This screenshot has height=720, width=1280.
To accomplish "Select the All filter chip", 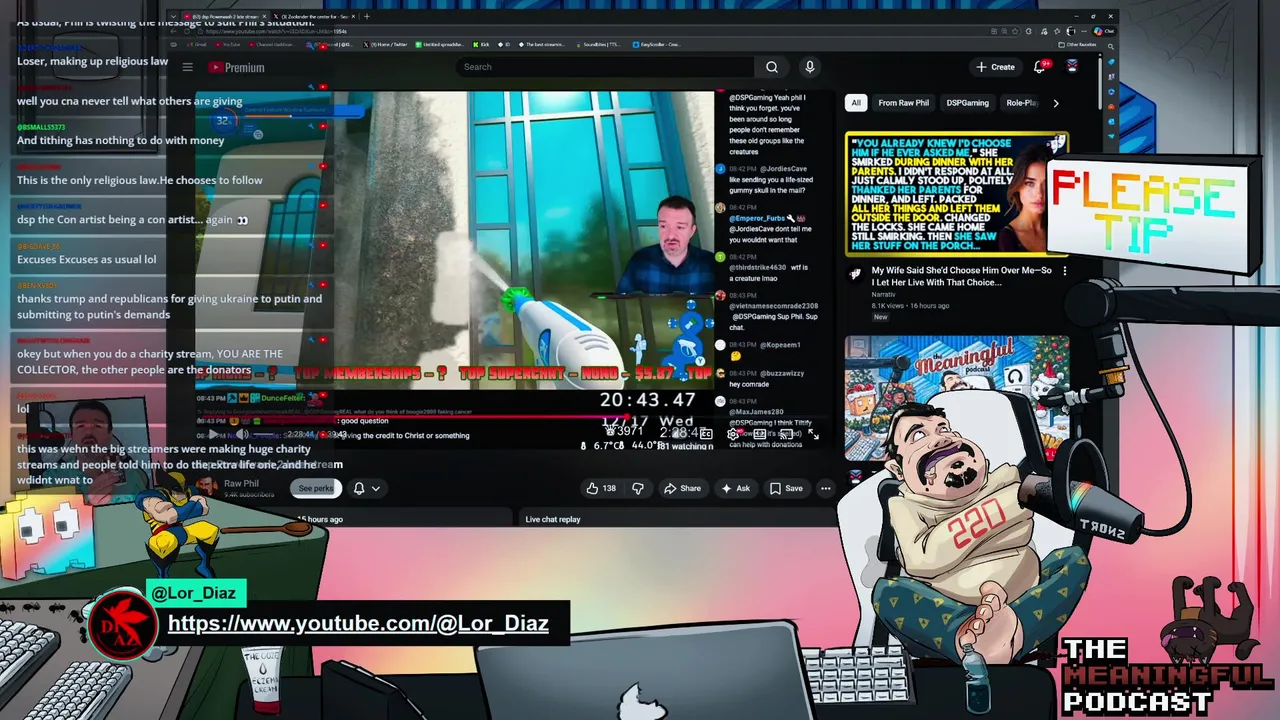I will (x=856, y=103).
